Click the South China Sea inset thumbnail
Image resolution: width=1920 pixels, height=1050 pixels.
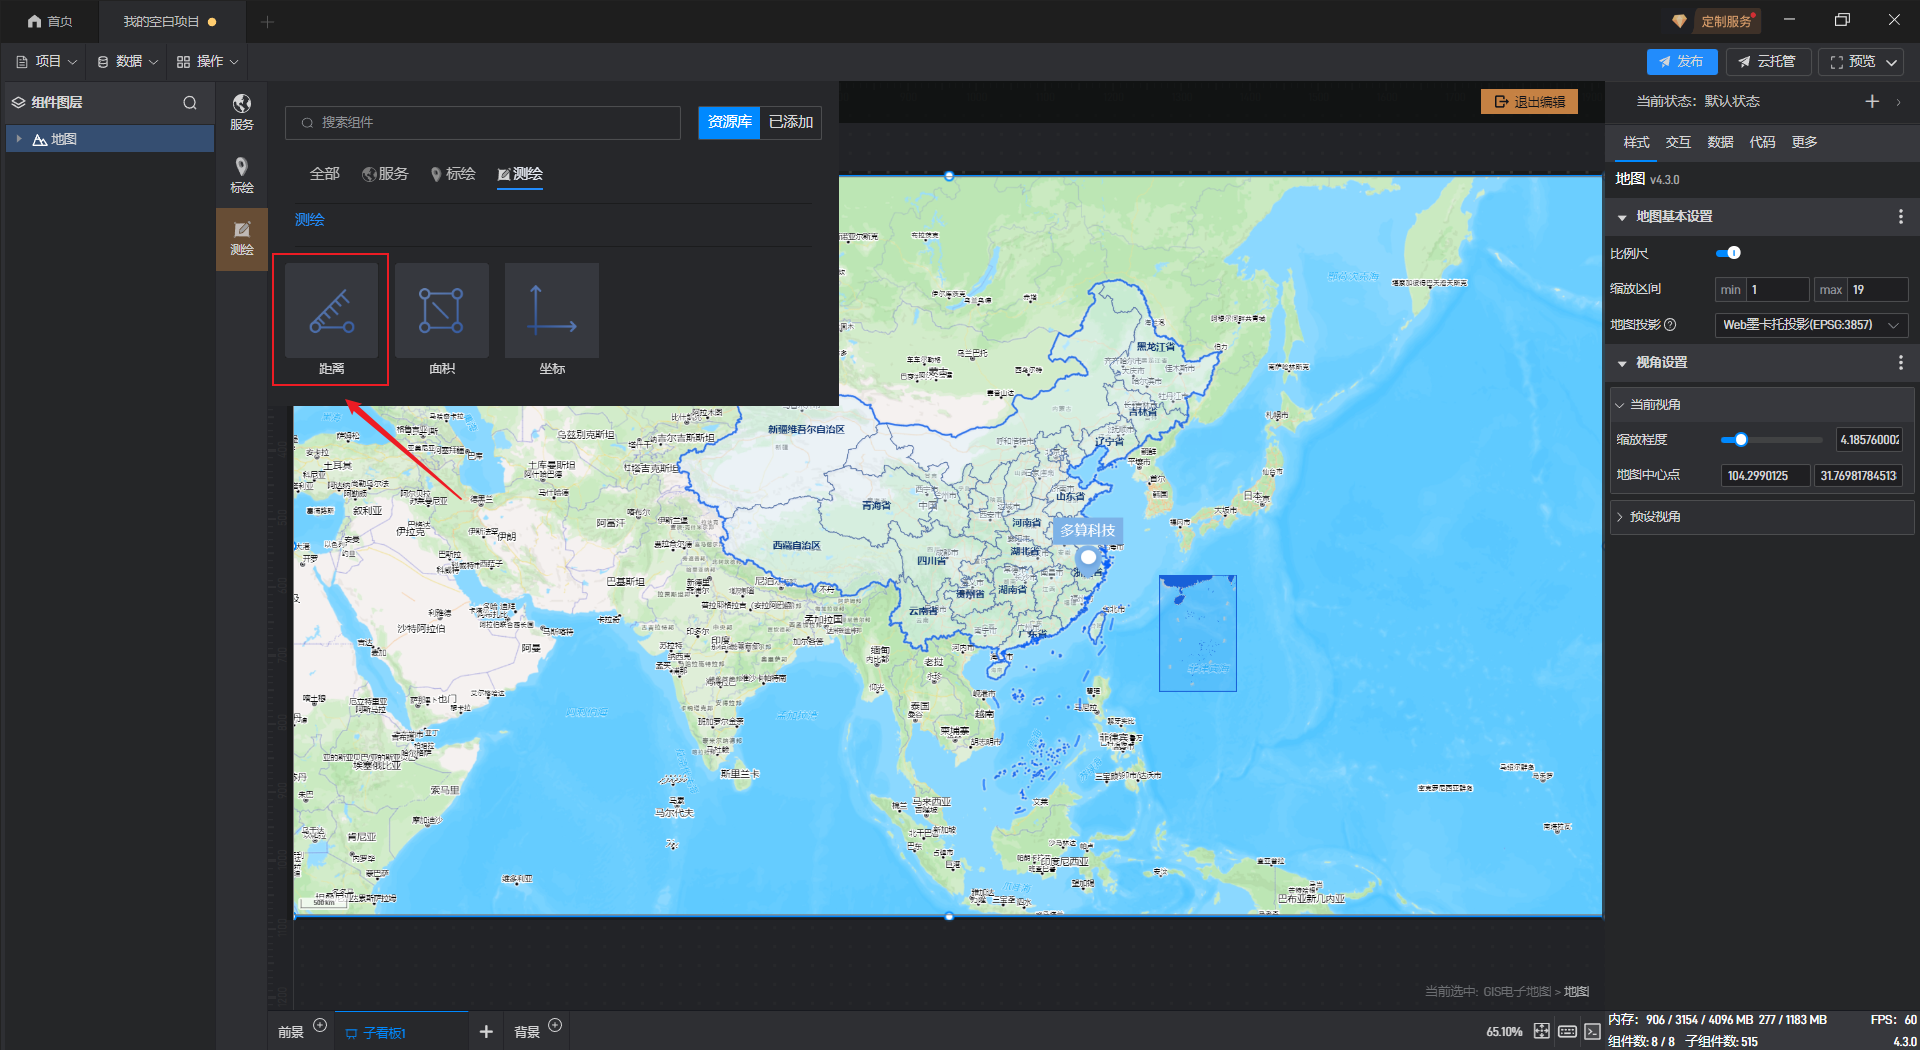(1197, 633)
